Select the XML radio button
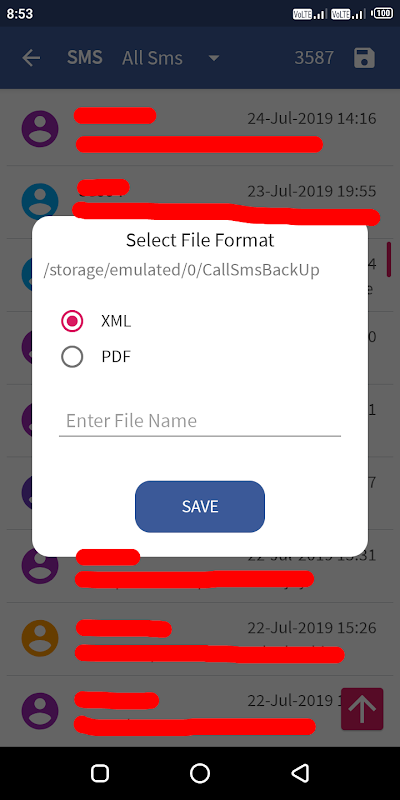The height and width of the screenshot is (800, 400). 72,321
